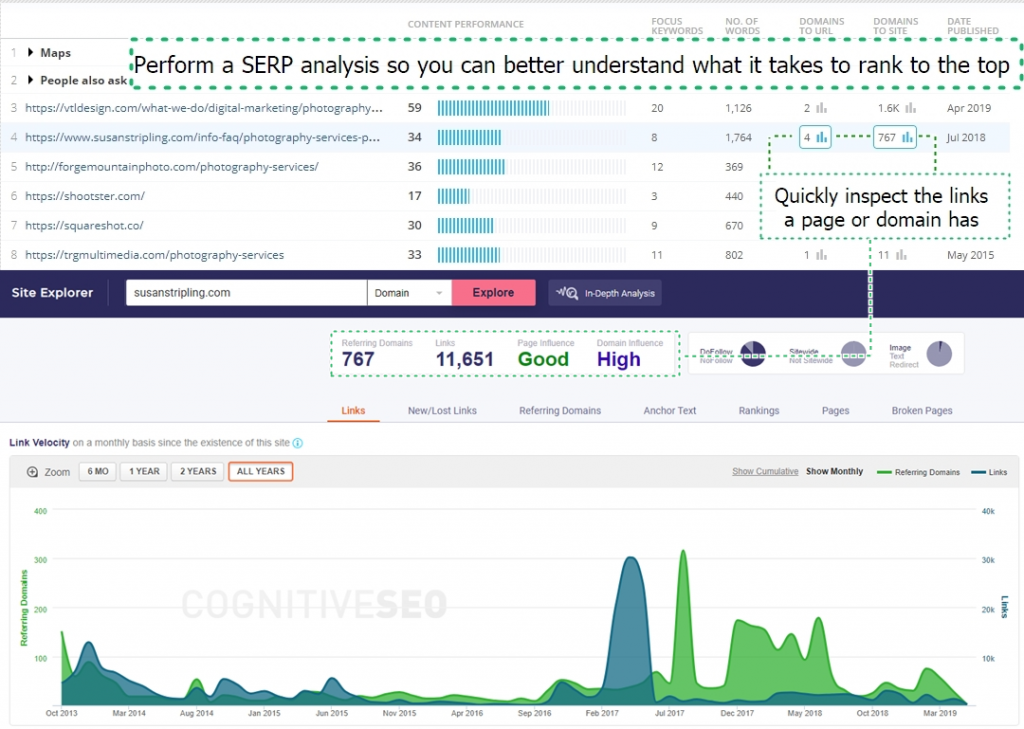Viewport: 1024px width, 729px height.
Task: Sort by Content Performance column header
Action: [466, 24]
